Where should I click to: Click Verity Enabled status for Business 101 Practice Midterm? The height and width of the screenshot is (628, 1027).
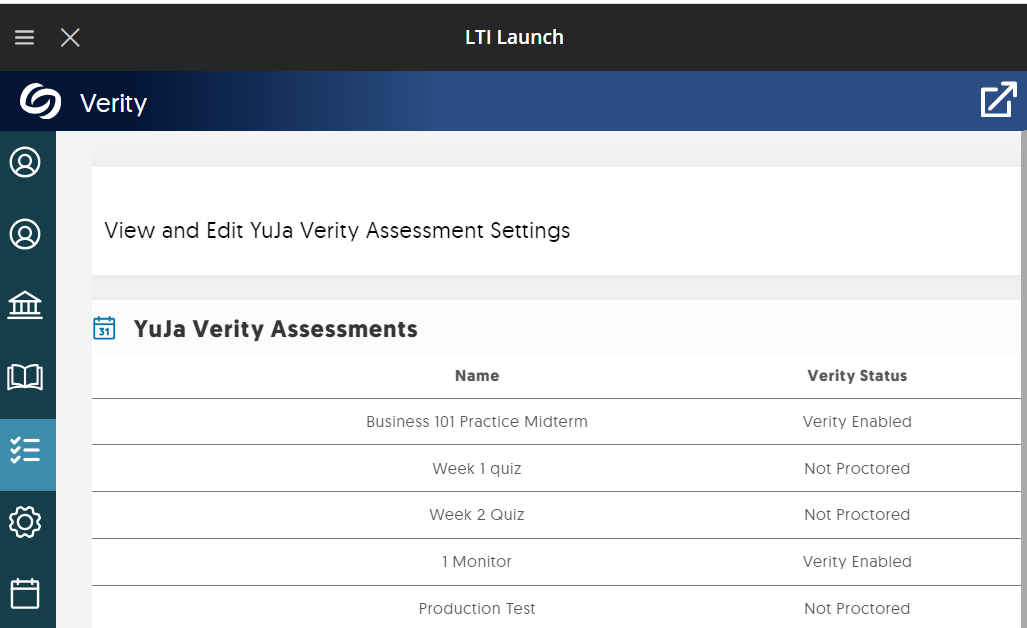coord(857,422)
